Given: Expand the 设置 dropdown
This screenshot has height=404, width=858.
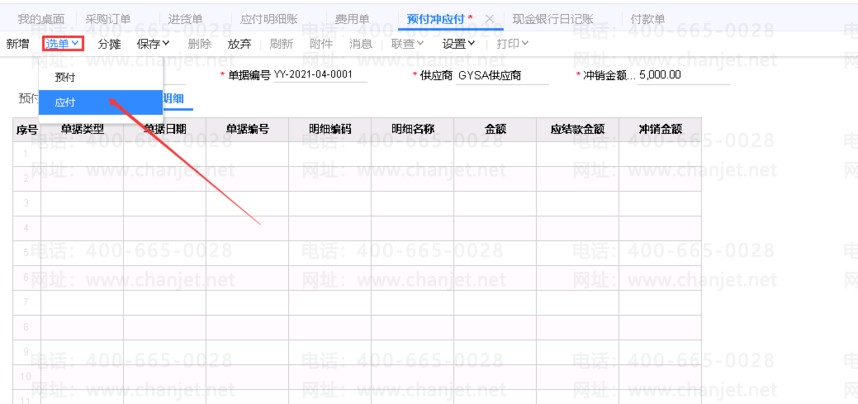Looking at the screenshot, I should tap(459, 44).
